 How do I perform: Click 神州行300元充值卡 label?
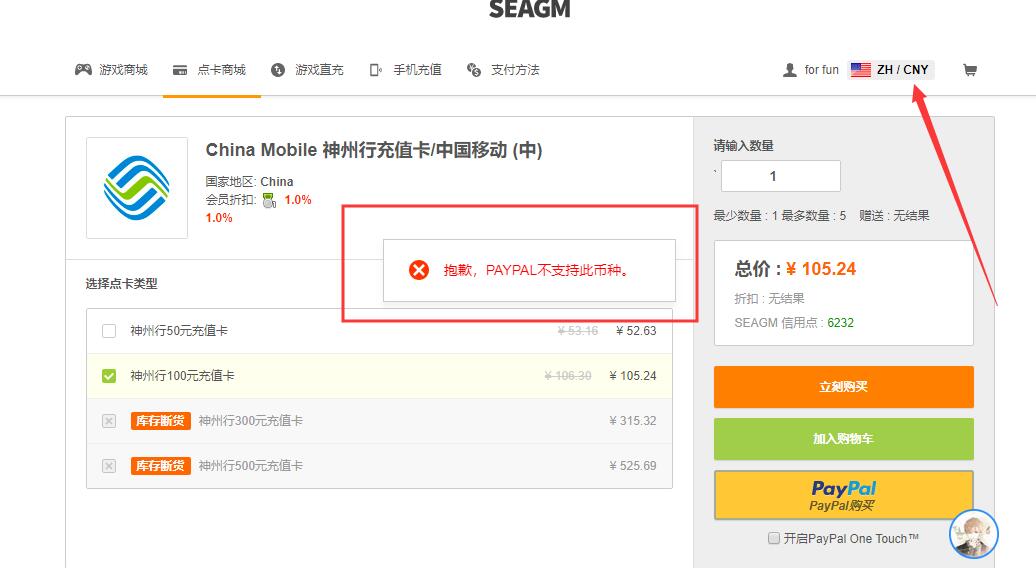(250, 421)
